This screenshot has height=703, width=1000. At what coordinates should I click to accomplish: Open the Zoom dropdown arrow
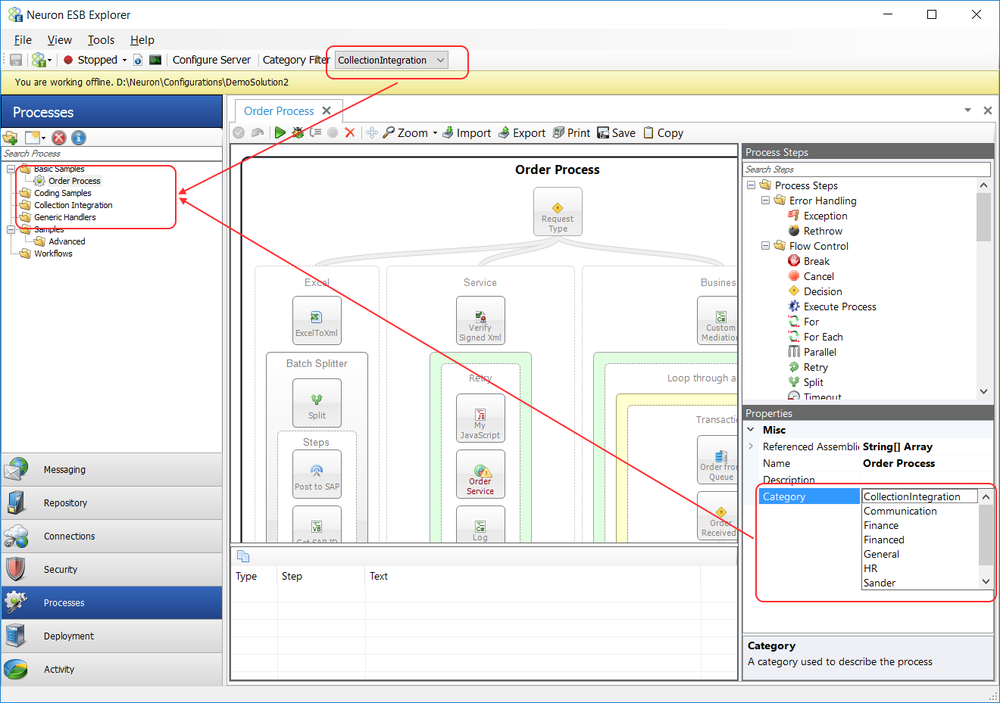point(435,133)
